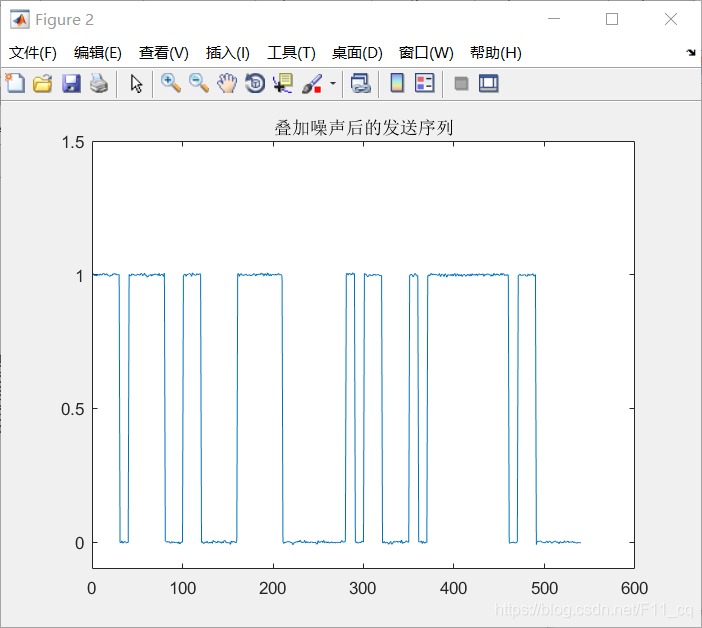Click the Link Plot icon
The width and height of the screenshot is (702, 628).
(361, 83)
